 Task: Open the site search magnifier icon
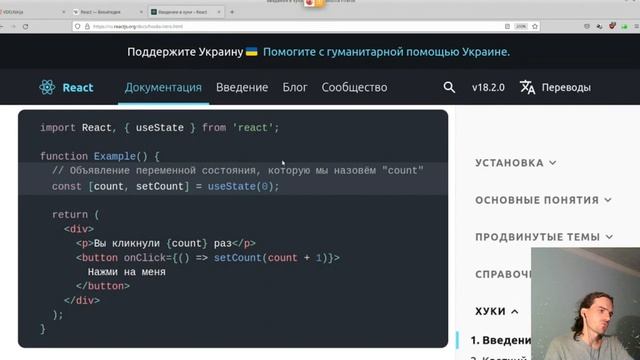click(x=449, y=87)
